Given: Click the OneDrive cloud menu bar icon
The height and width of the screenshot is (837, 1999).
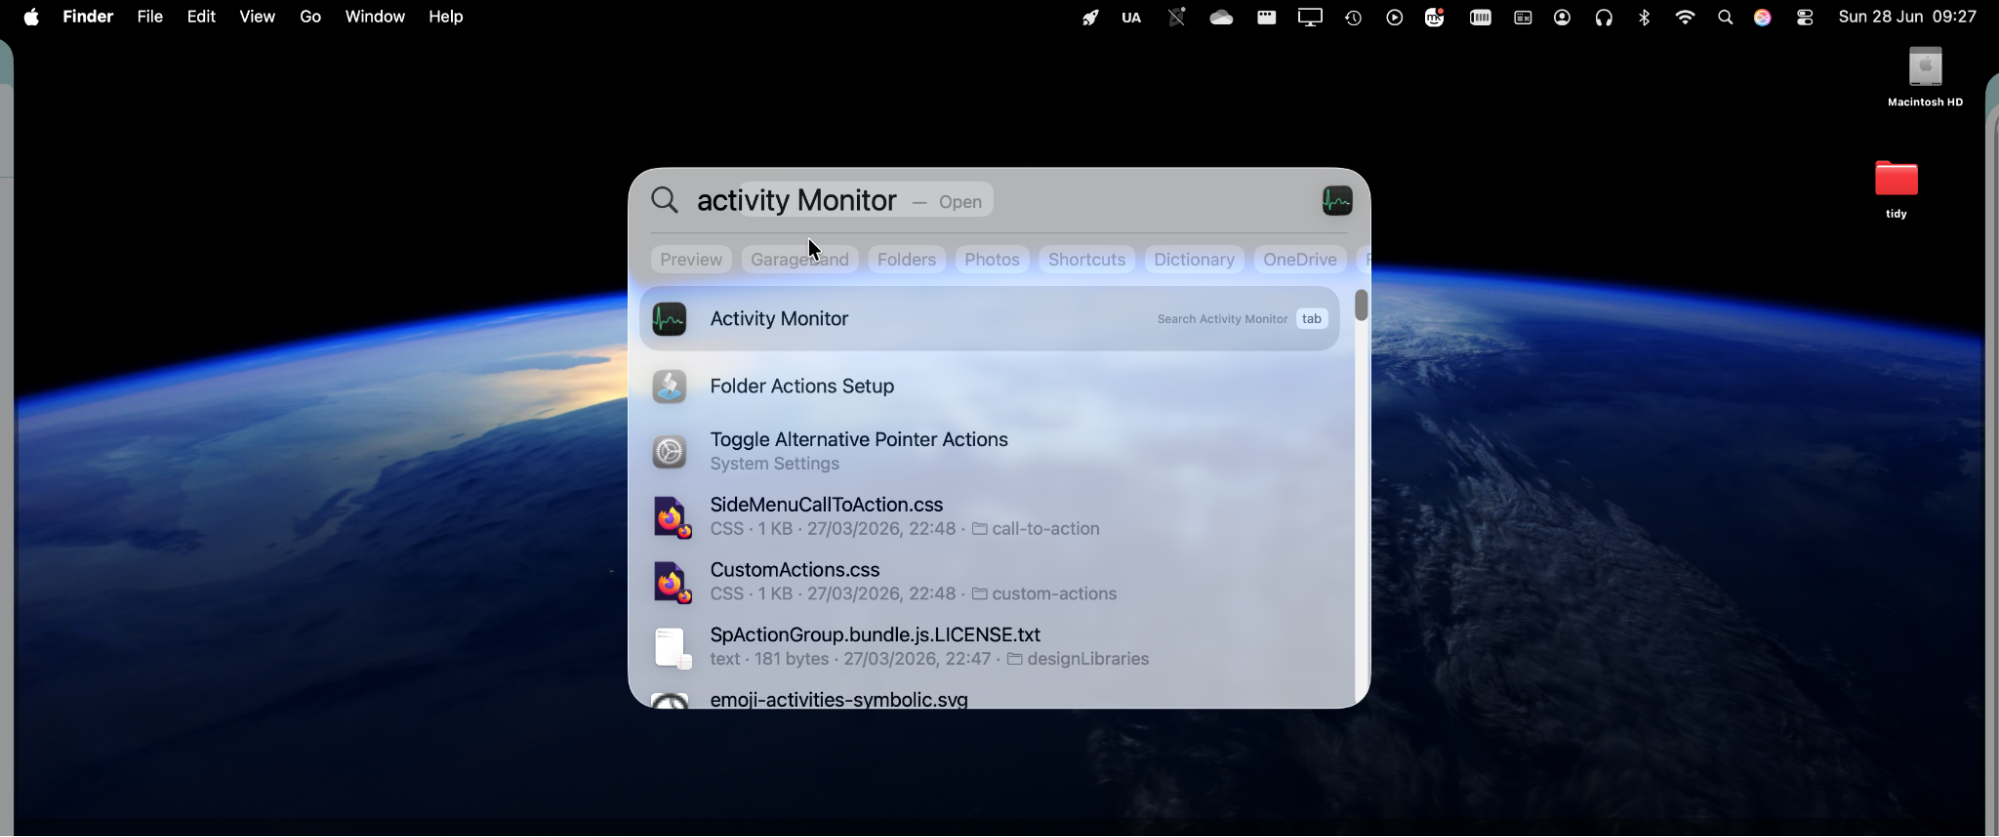Looking at the screenshot, I should coord(1222,17).
